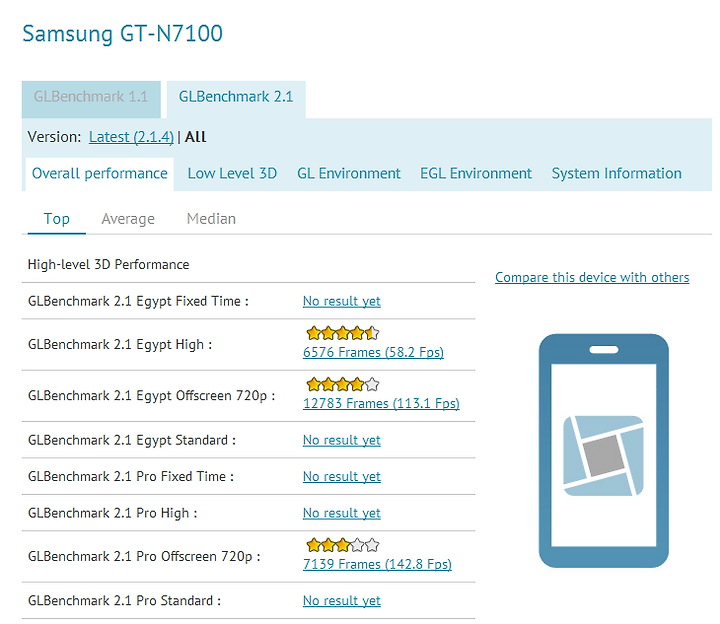The height and width of the screenshot is (624, 720).
Task: Click GLBenchmark 2.1 Pro Offscreen 720p label
Action: [x=144, y=557]
